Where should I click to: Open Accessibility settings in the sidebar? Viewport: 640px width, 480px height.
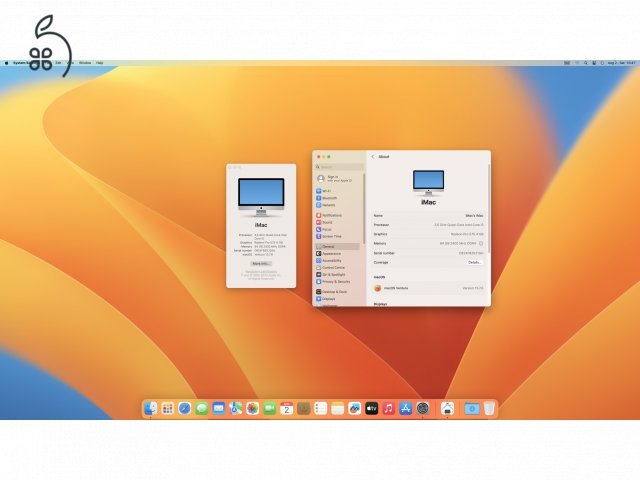[337, 260]
